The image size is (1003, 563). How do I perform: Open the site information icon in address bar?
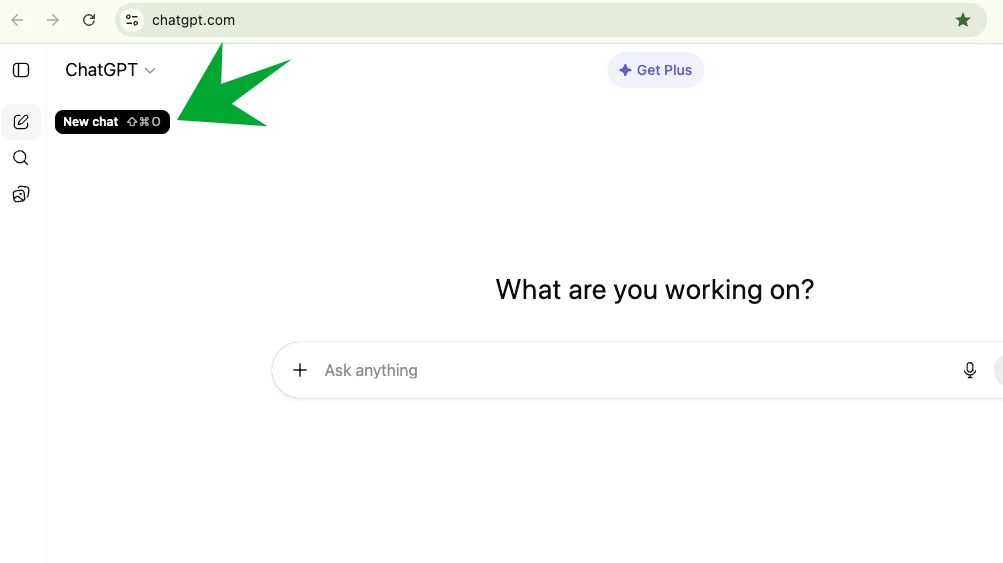tap(132, 20)
